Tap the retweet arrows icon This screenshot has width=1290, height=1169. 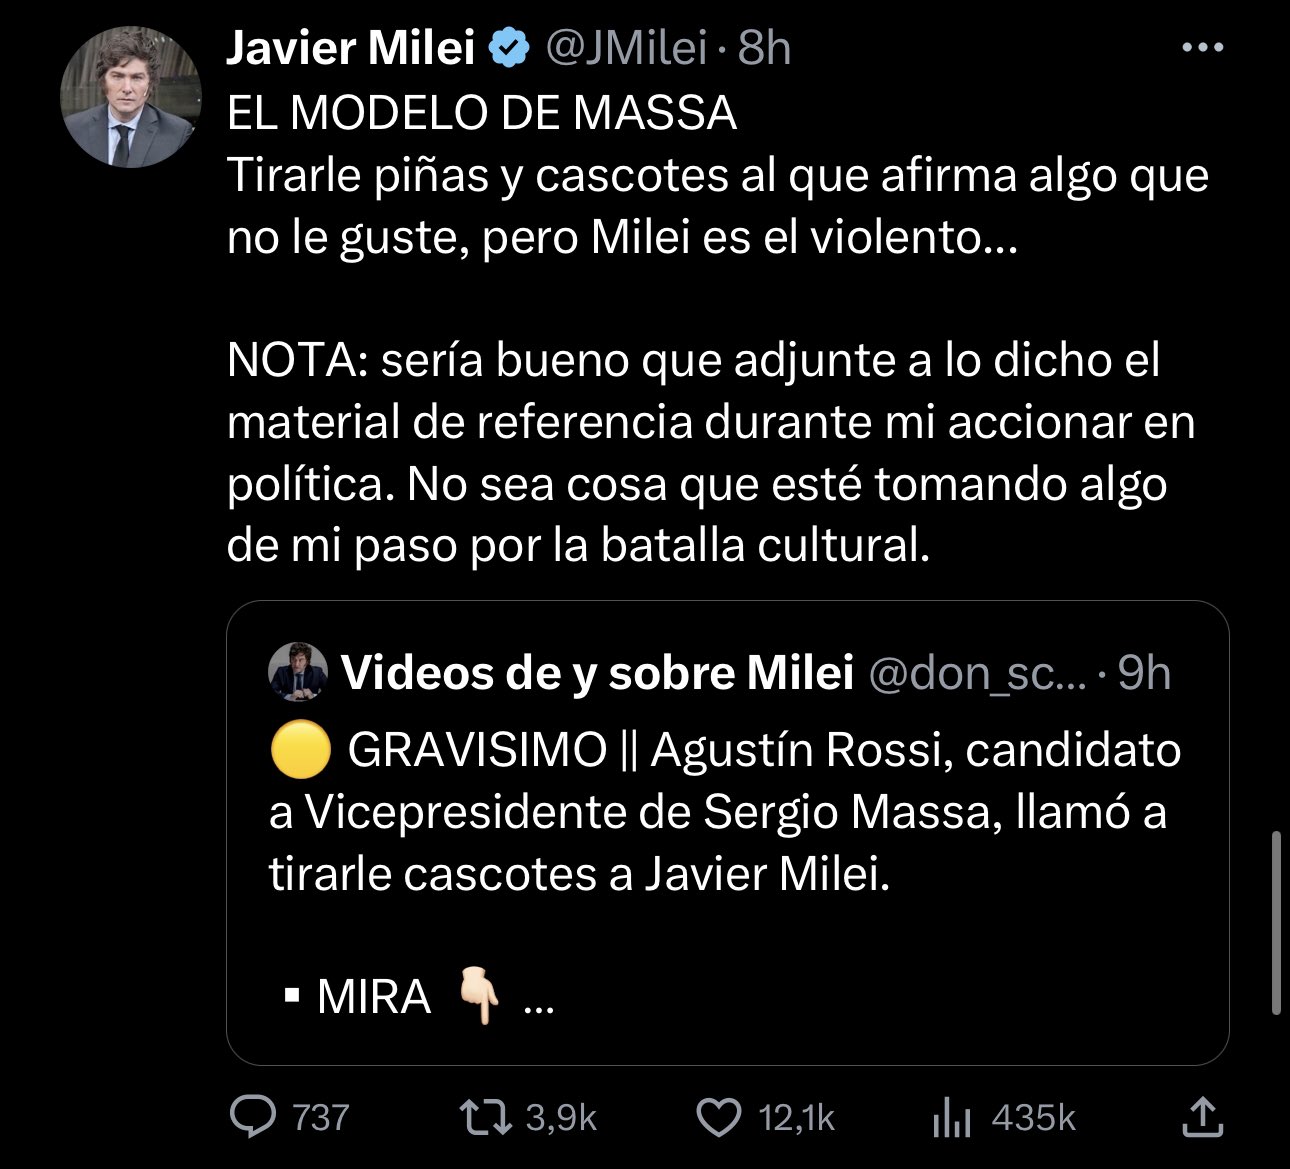click(x=486, y=1117)
